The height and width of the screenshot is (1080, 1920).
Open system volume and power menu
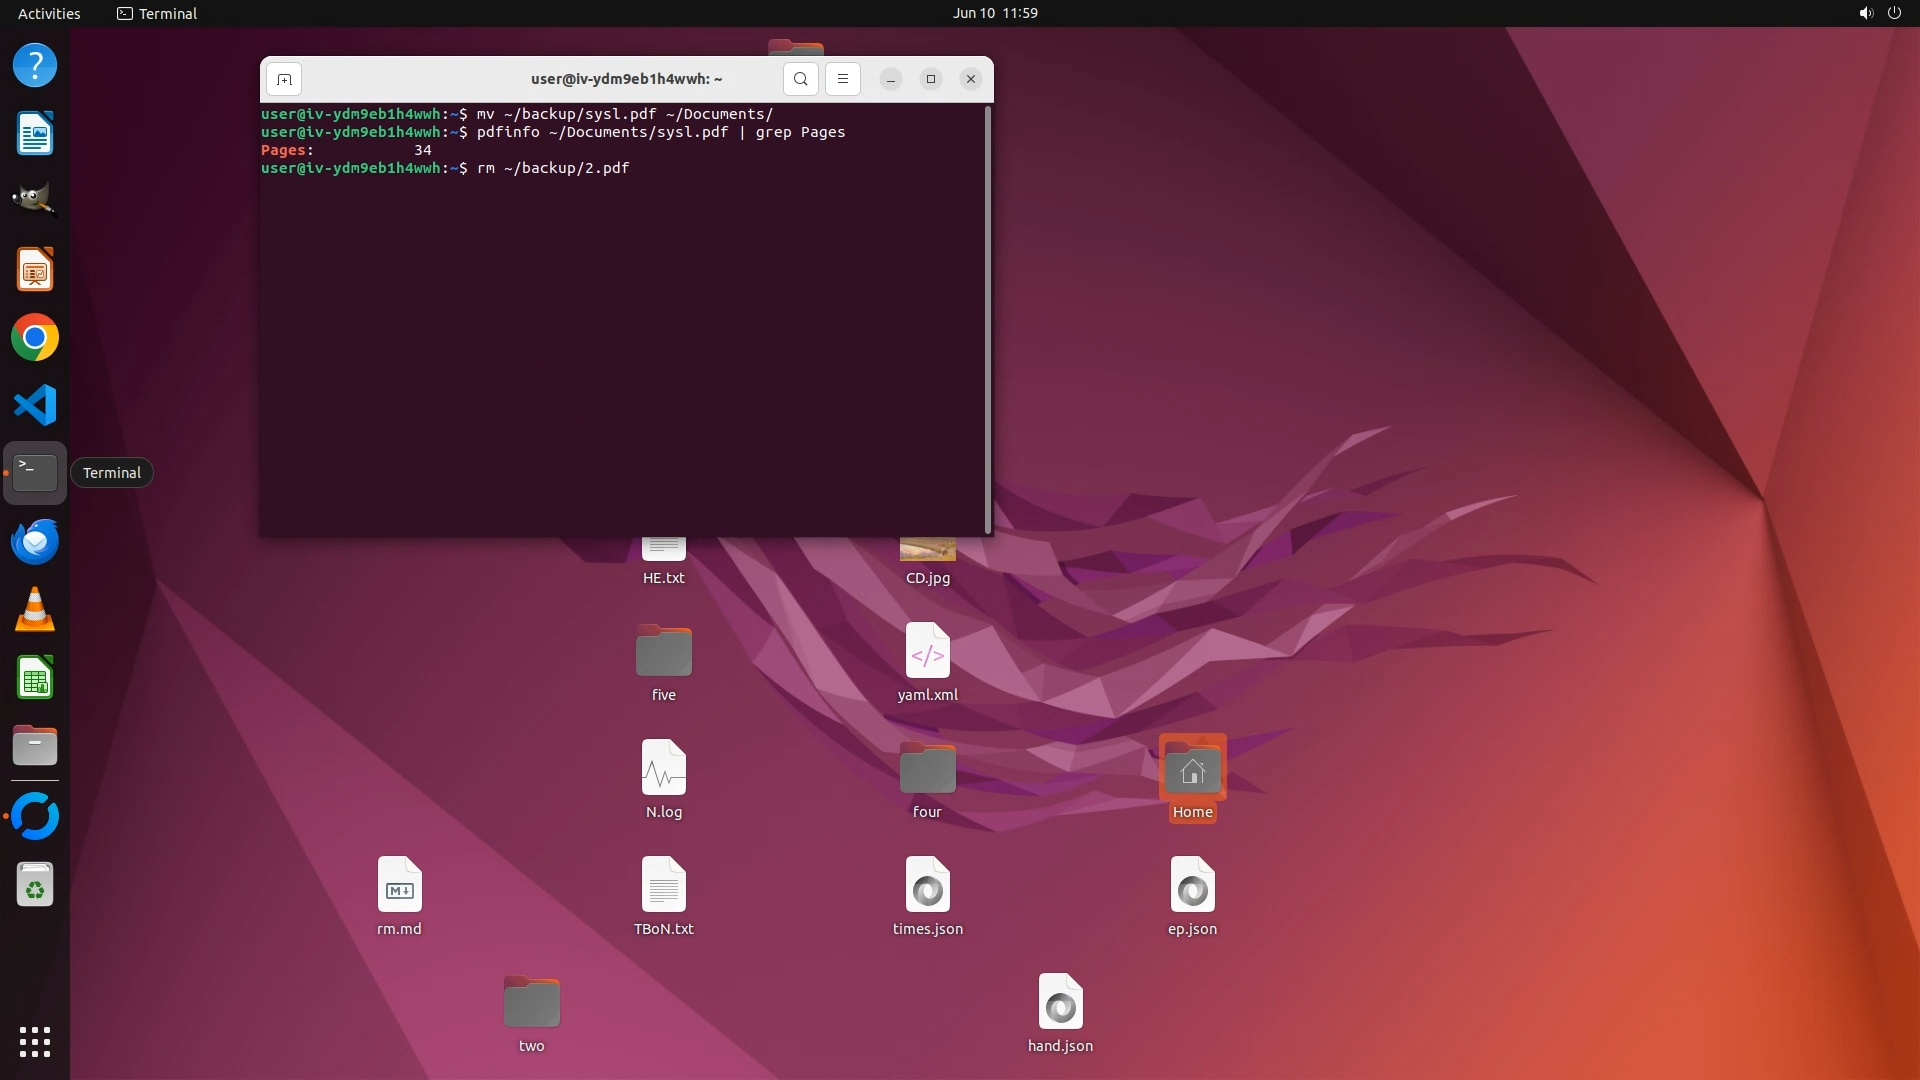[1879, 13]
